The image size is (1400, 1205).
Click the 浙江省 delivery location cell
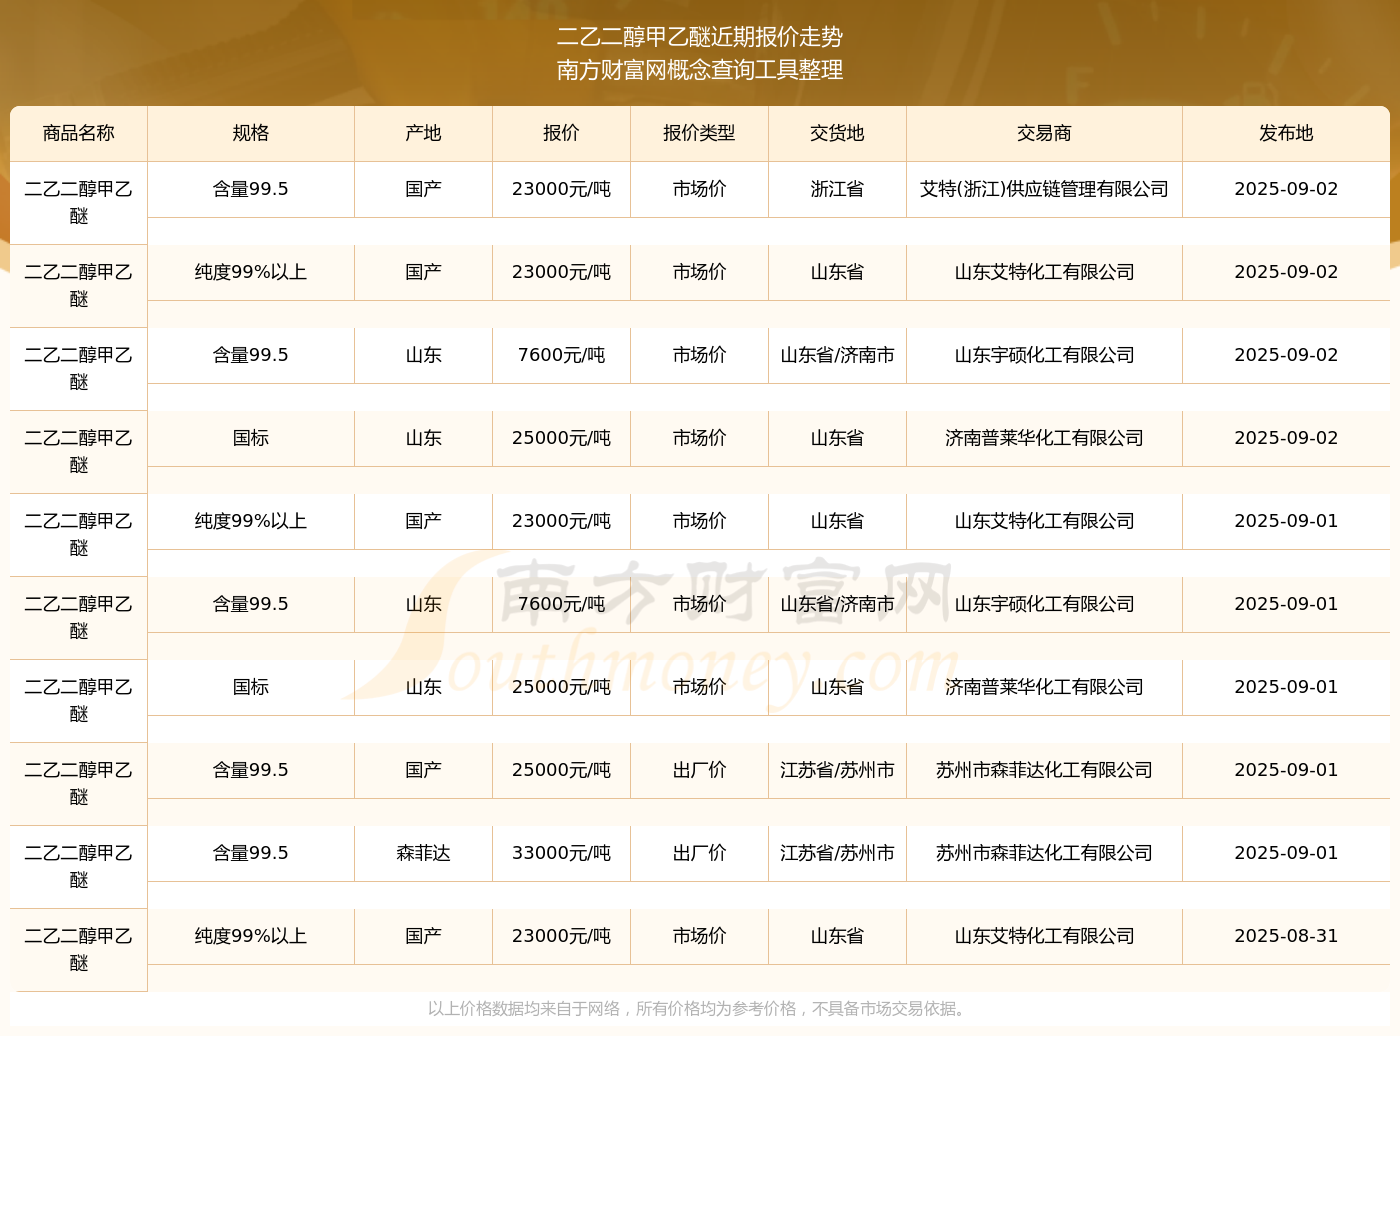pos(837,189)
